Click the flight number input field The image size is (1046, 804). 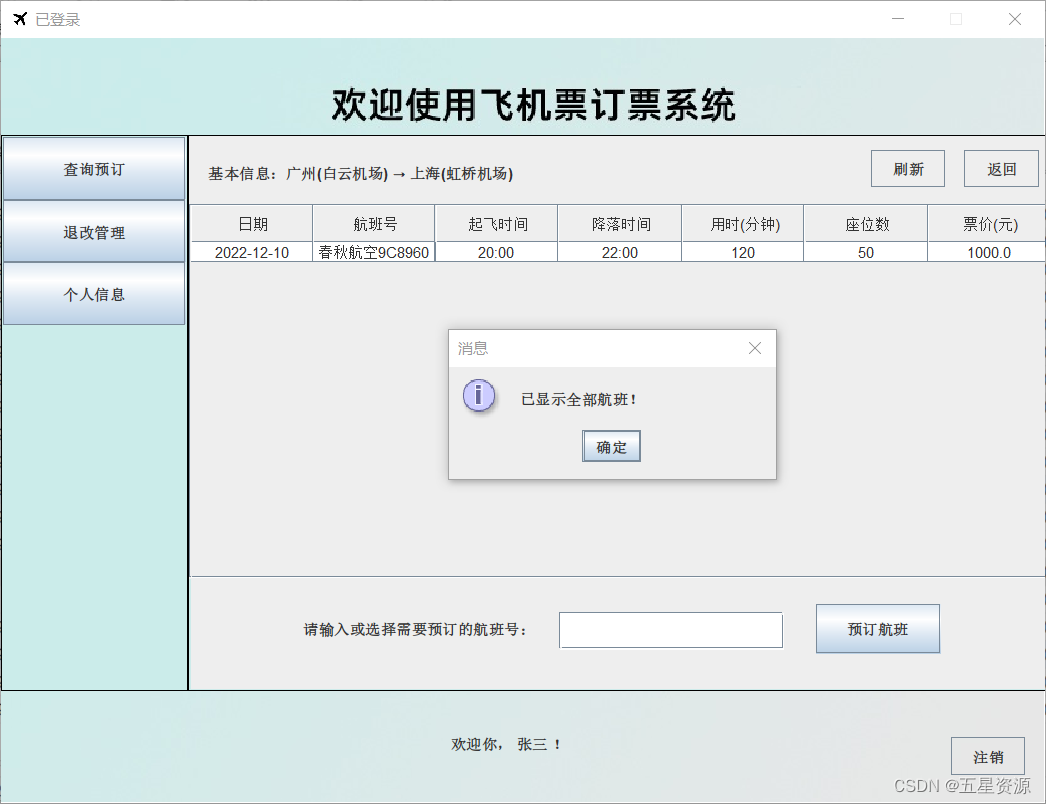coord(670,629)
